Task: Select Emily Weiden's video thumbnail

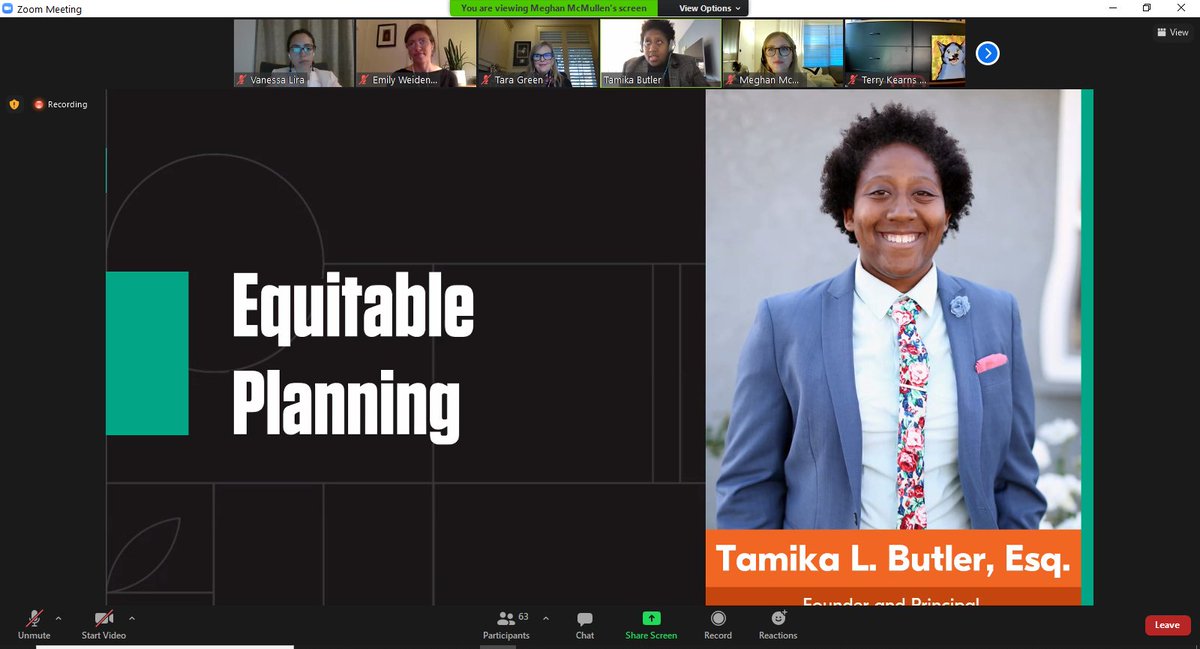Action: (416, 53)
